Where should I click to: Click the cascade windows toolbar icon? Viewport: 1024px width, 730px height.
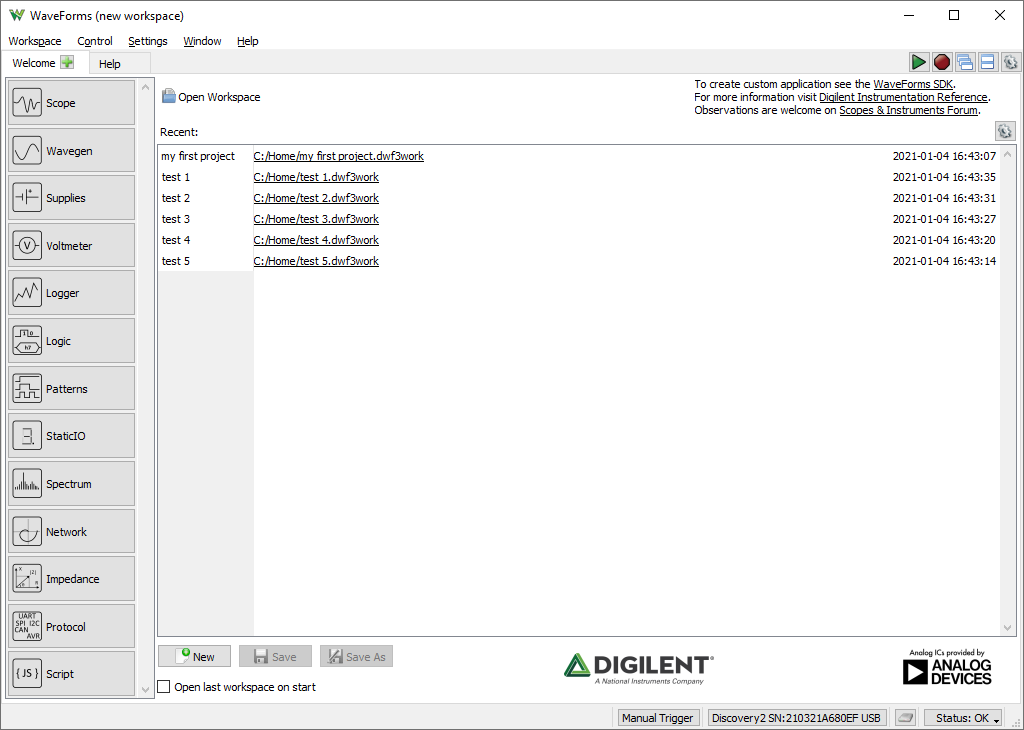pos(965,62)
